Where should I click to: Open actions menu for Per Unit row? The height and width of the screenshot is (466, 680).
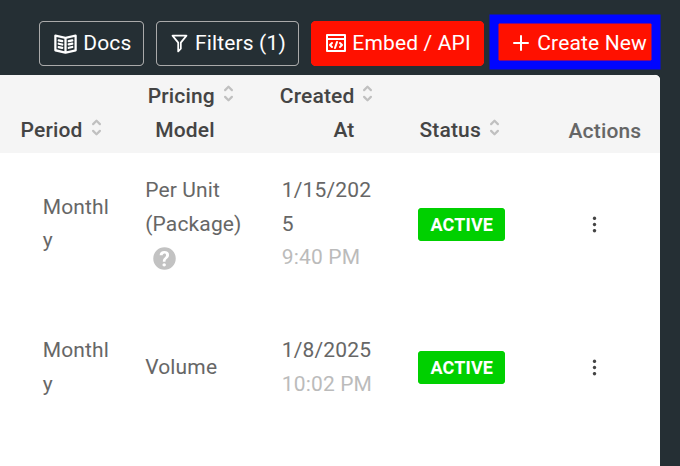tap(594, 225)
